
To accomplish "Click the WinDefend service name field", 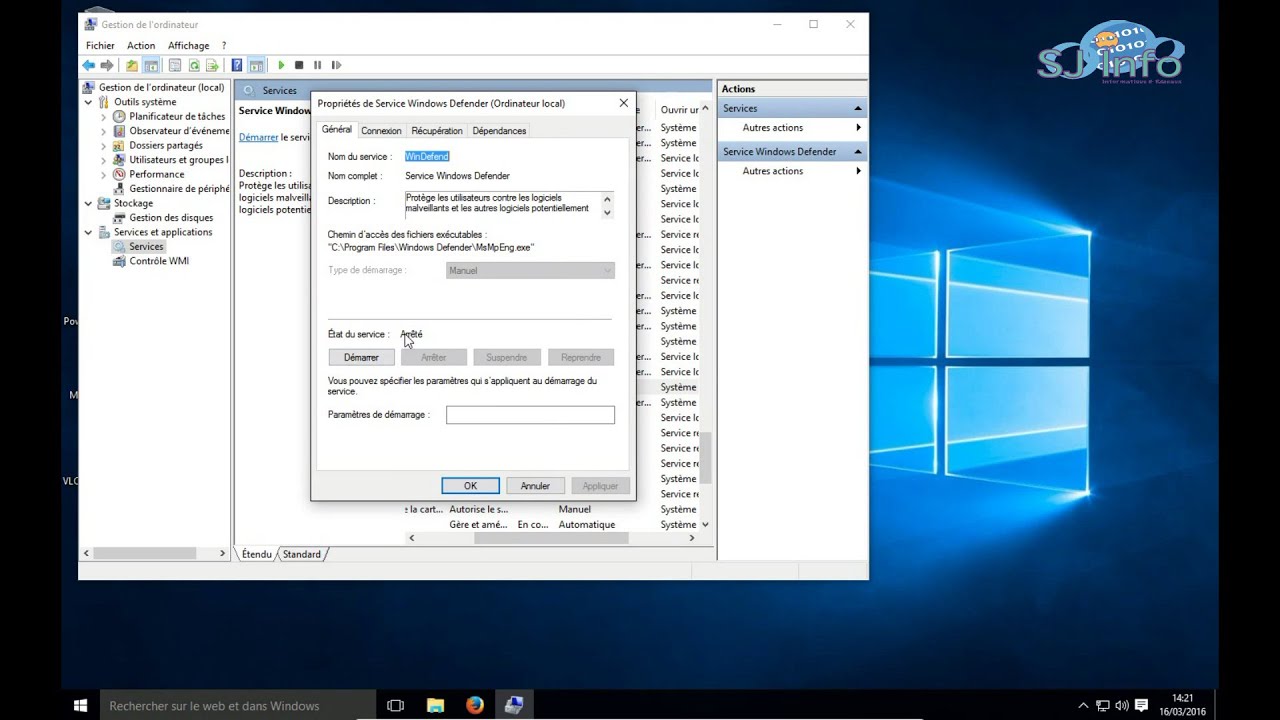I will pyautogui.click(x=427, y=156).
